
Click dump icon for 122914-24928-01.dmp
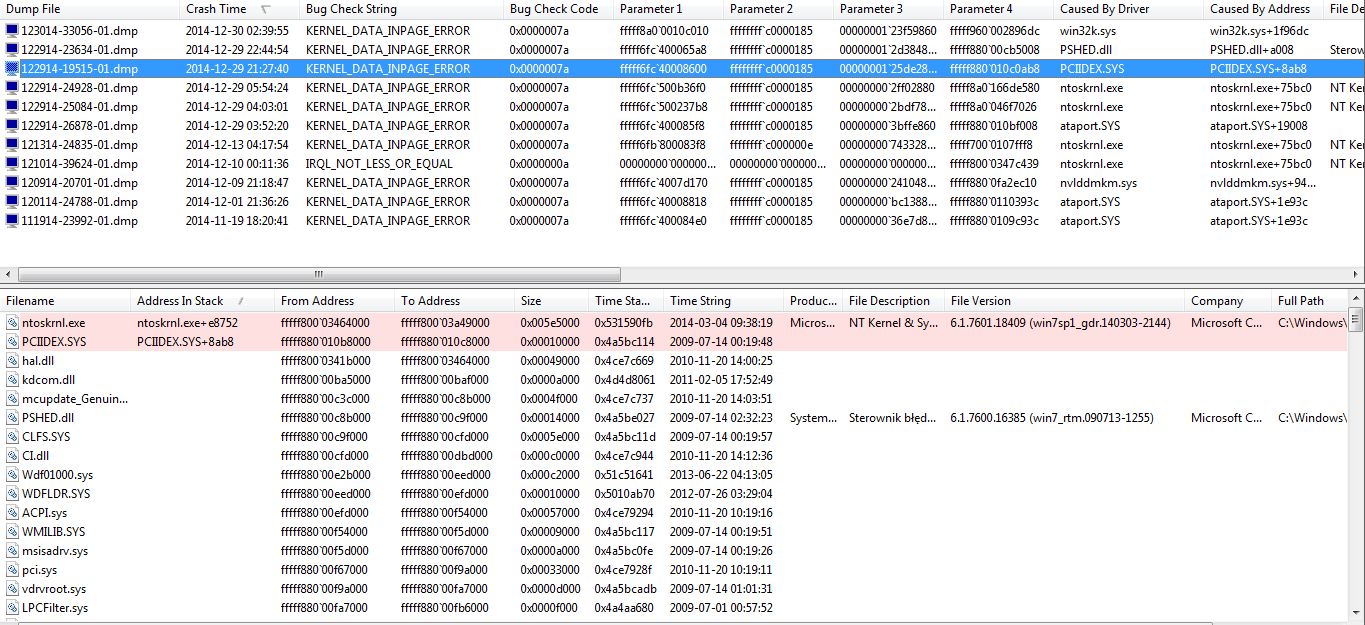[x=12, y=88]
